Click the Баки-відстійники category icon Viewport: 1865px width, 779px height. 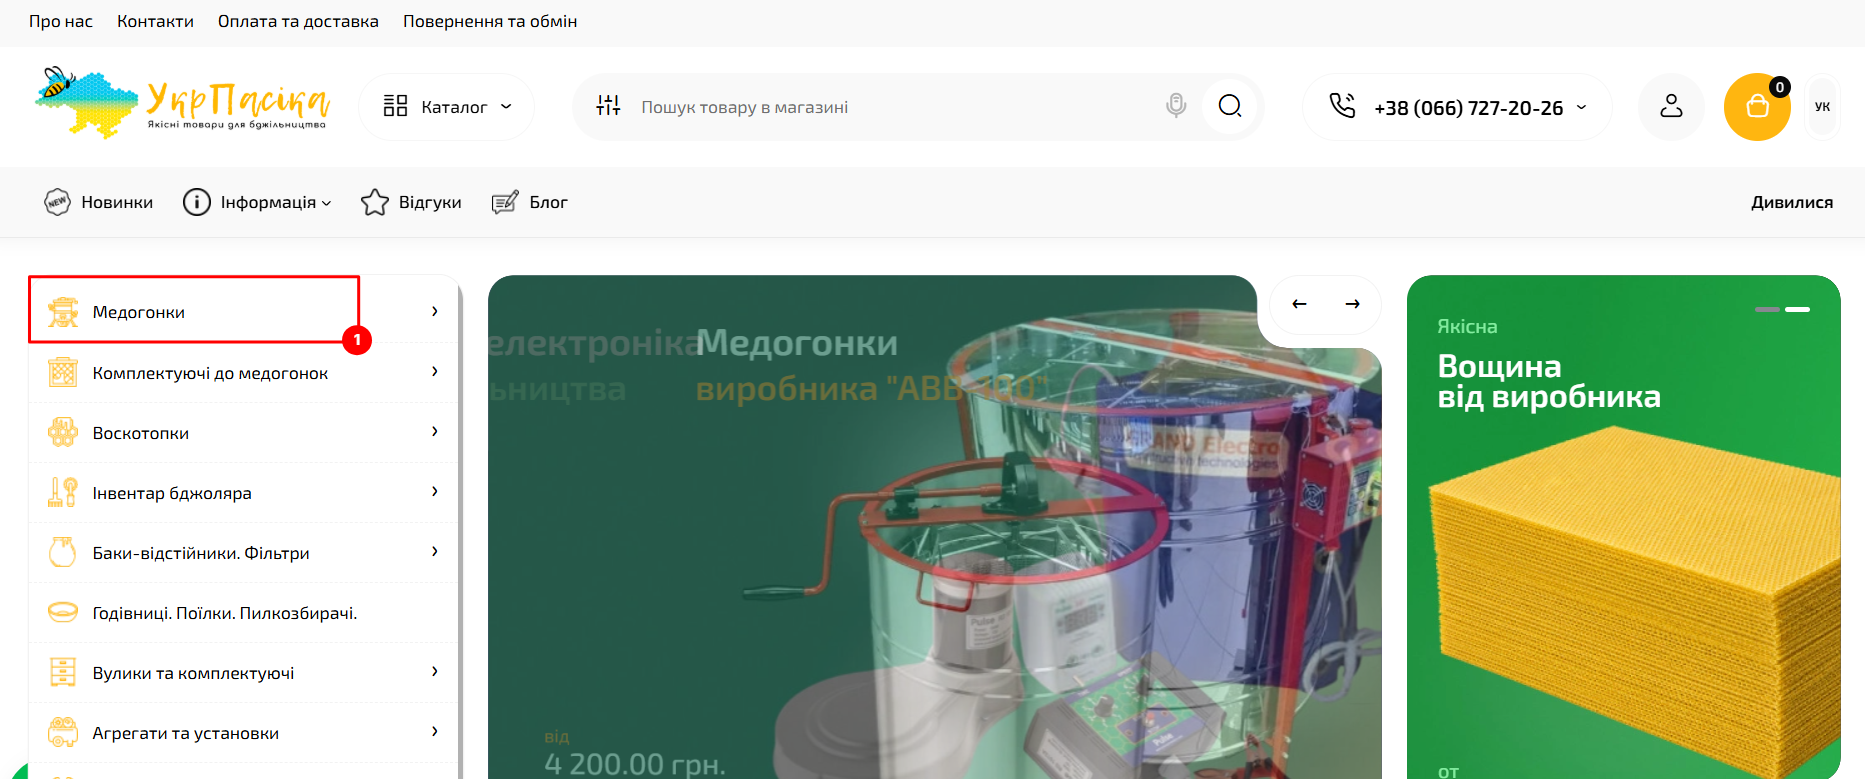63,552
